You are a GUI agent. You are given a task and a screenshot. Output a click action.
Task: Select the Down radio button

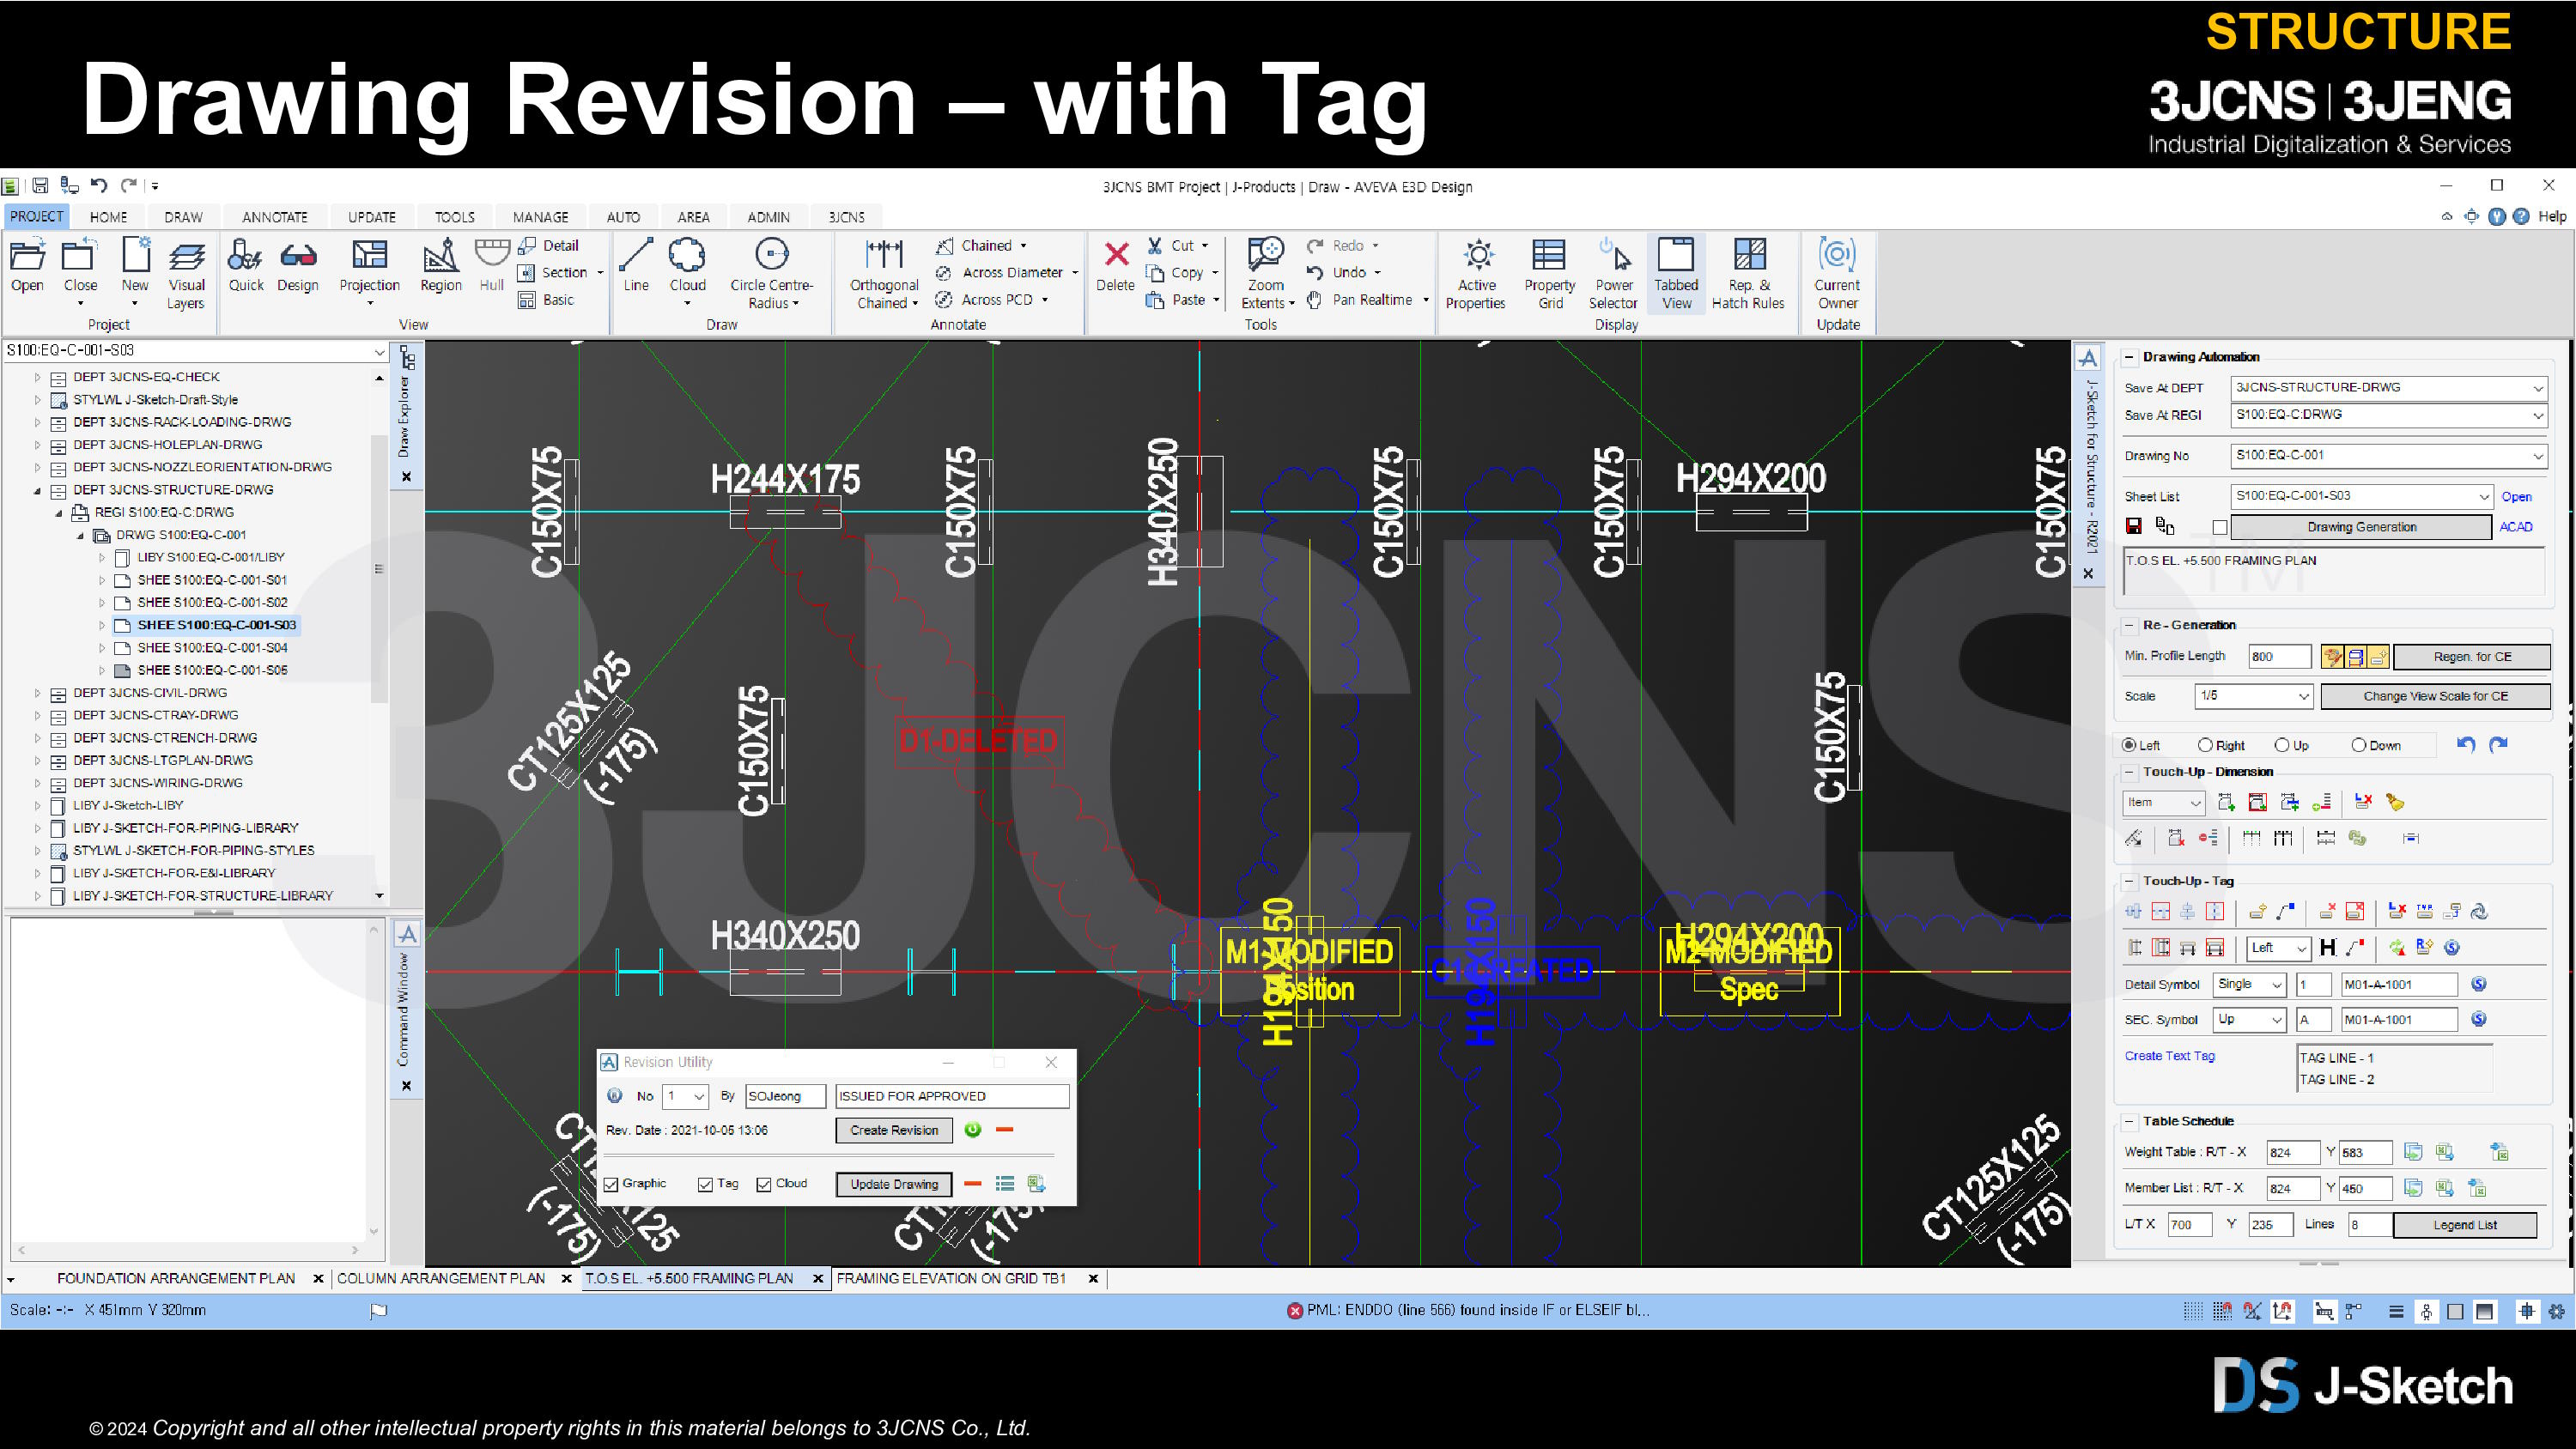coord(2358,745)
